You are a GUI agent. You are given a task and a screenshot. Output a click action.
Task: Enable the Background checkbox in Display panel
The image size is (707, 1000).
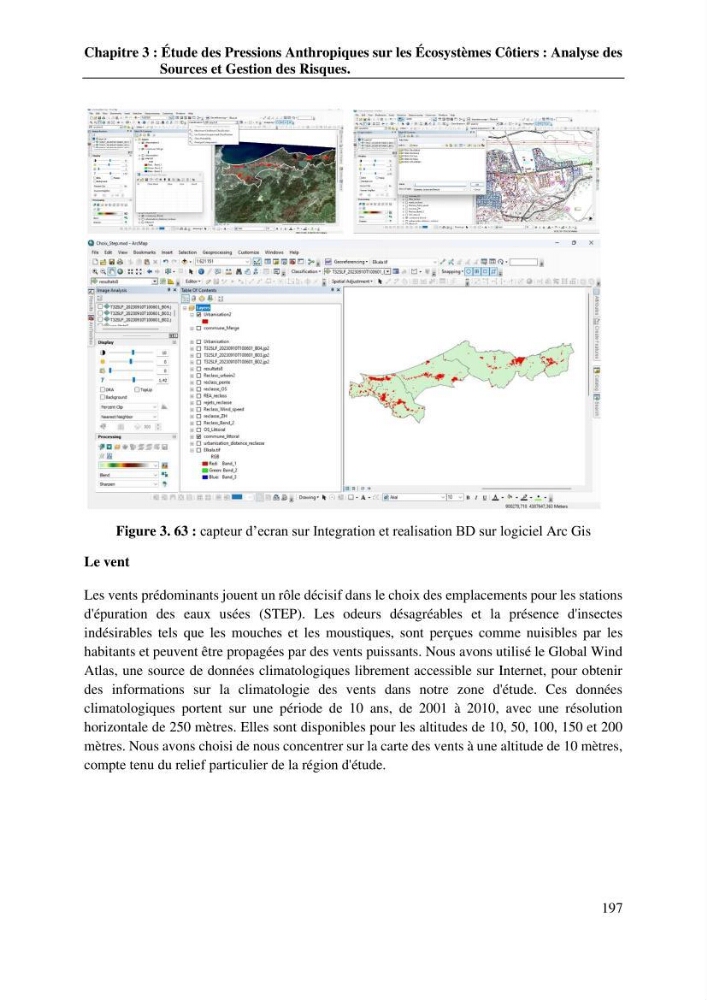(x=103, y=397)
